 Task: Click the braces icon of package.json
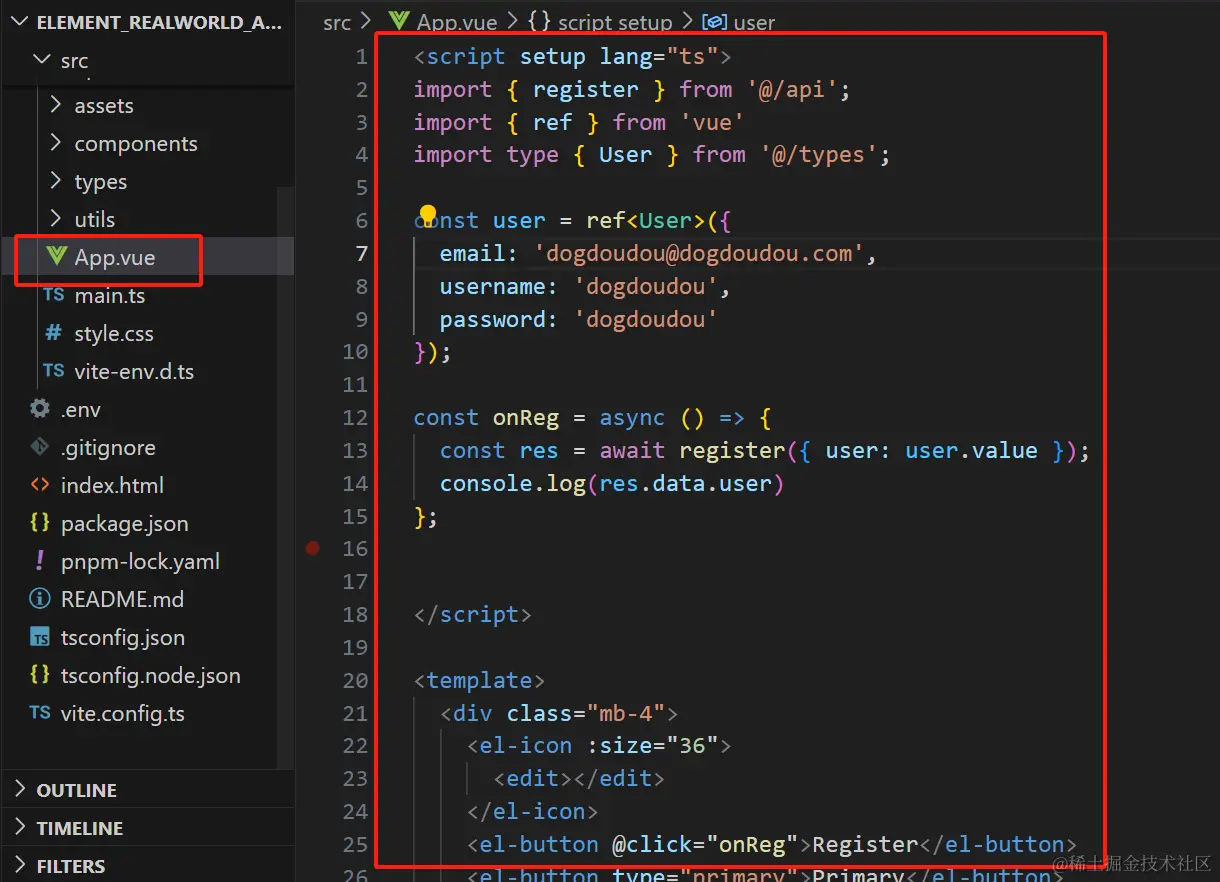click(40, 522)
